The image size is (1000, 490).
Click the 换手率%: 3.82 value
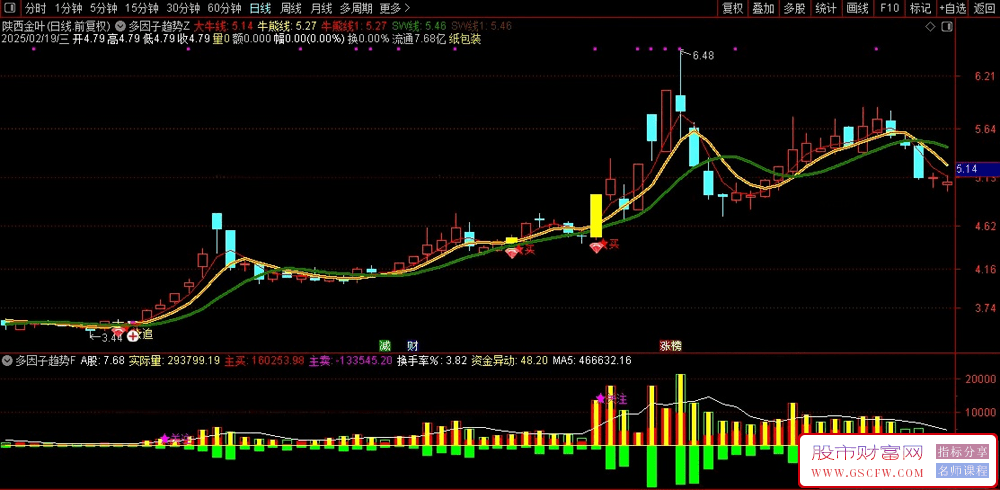(432, 360)
